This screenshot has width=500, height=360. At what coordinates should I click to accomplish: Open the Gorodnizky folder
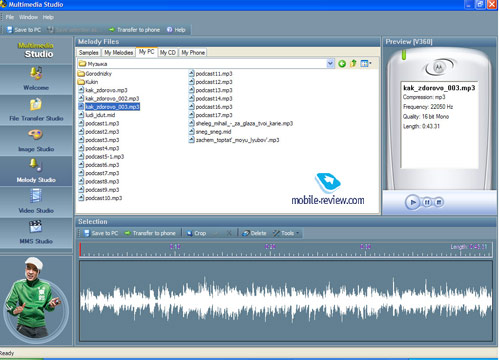coord(95,74)
